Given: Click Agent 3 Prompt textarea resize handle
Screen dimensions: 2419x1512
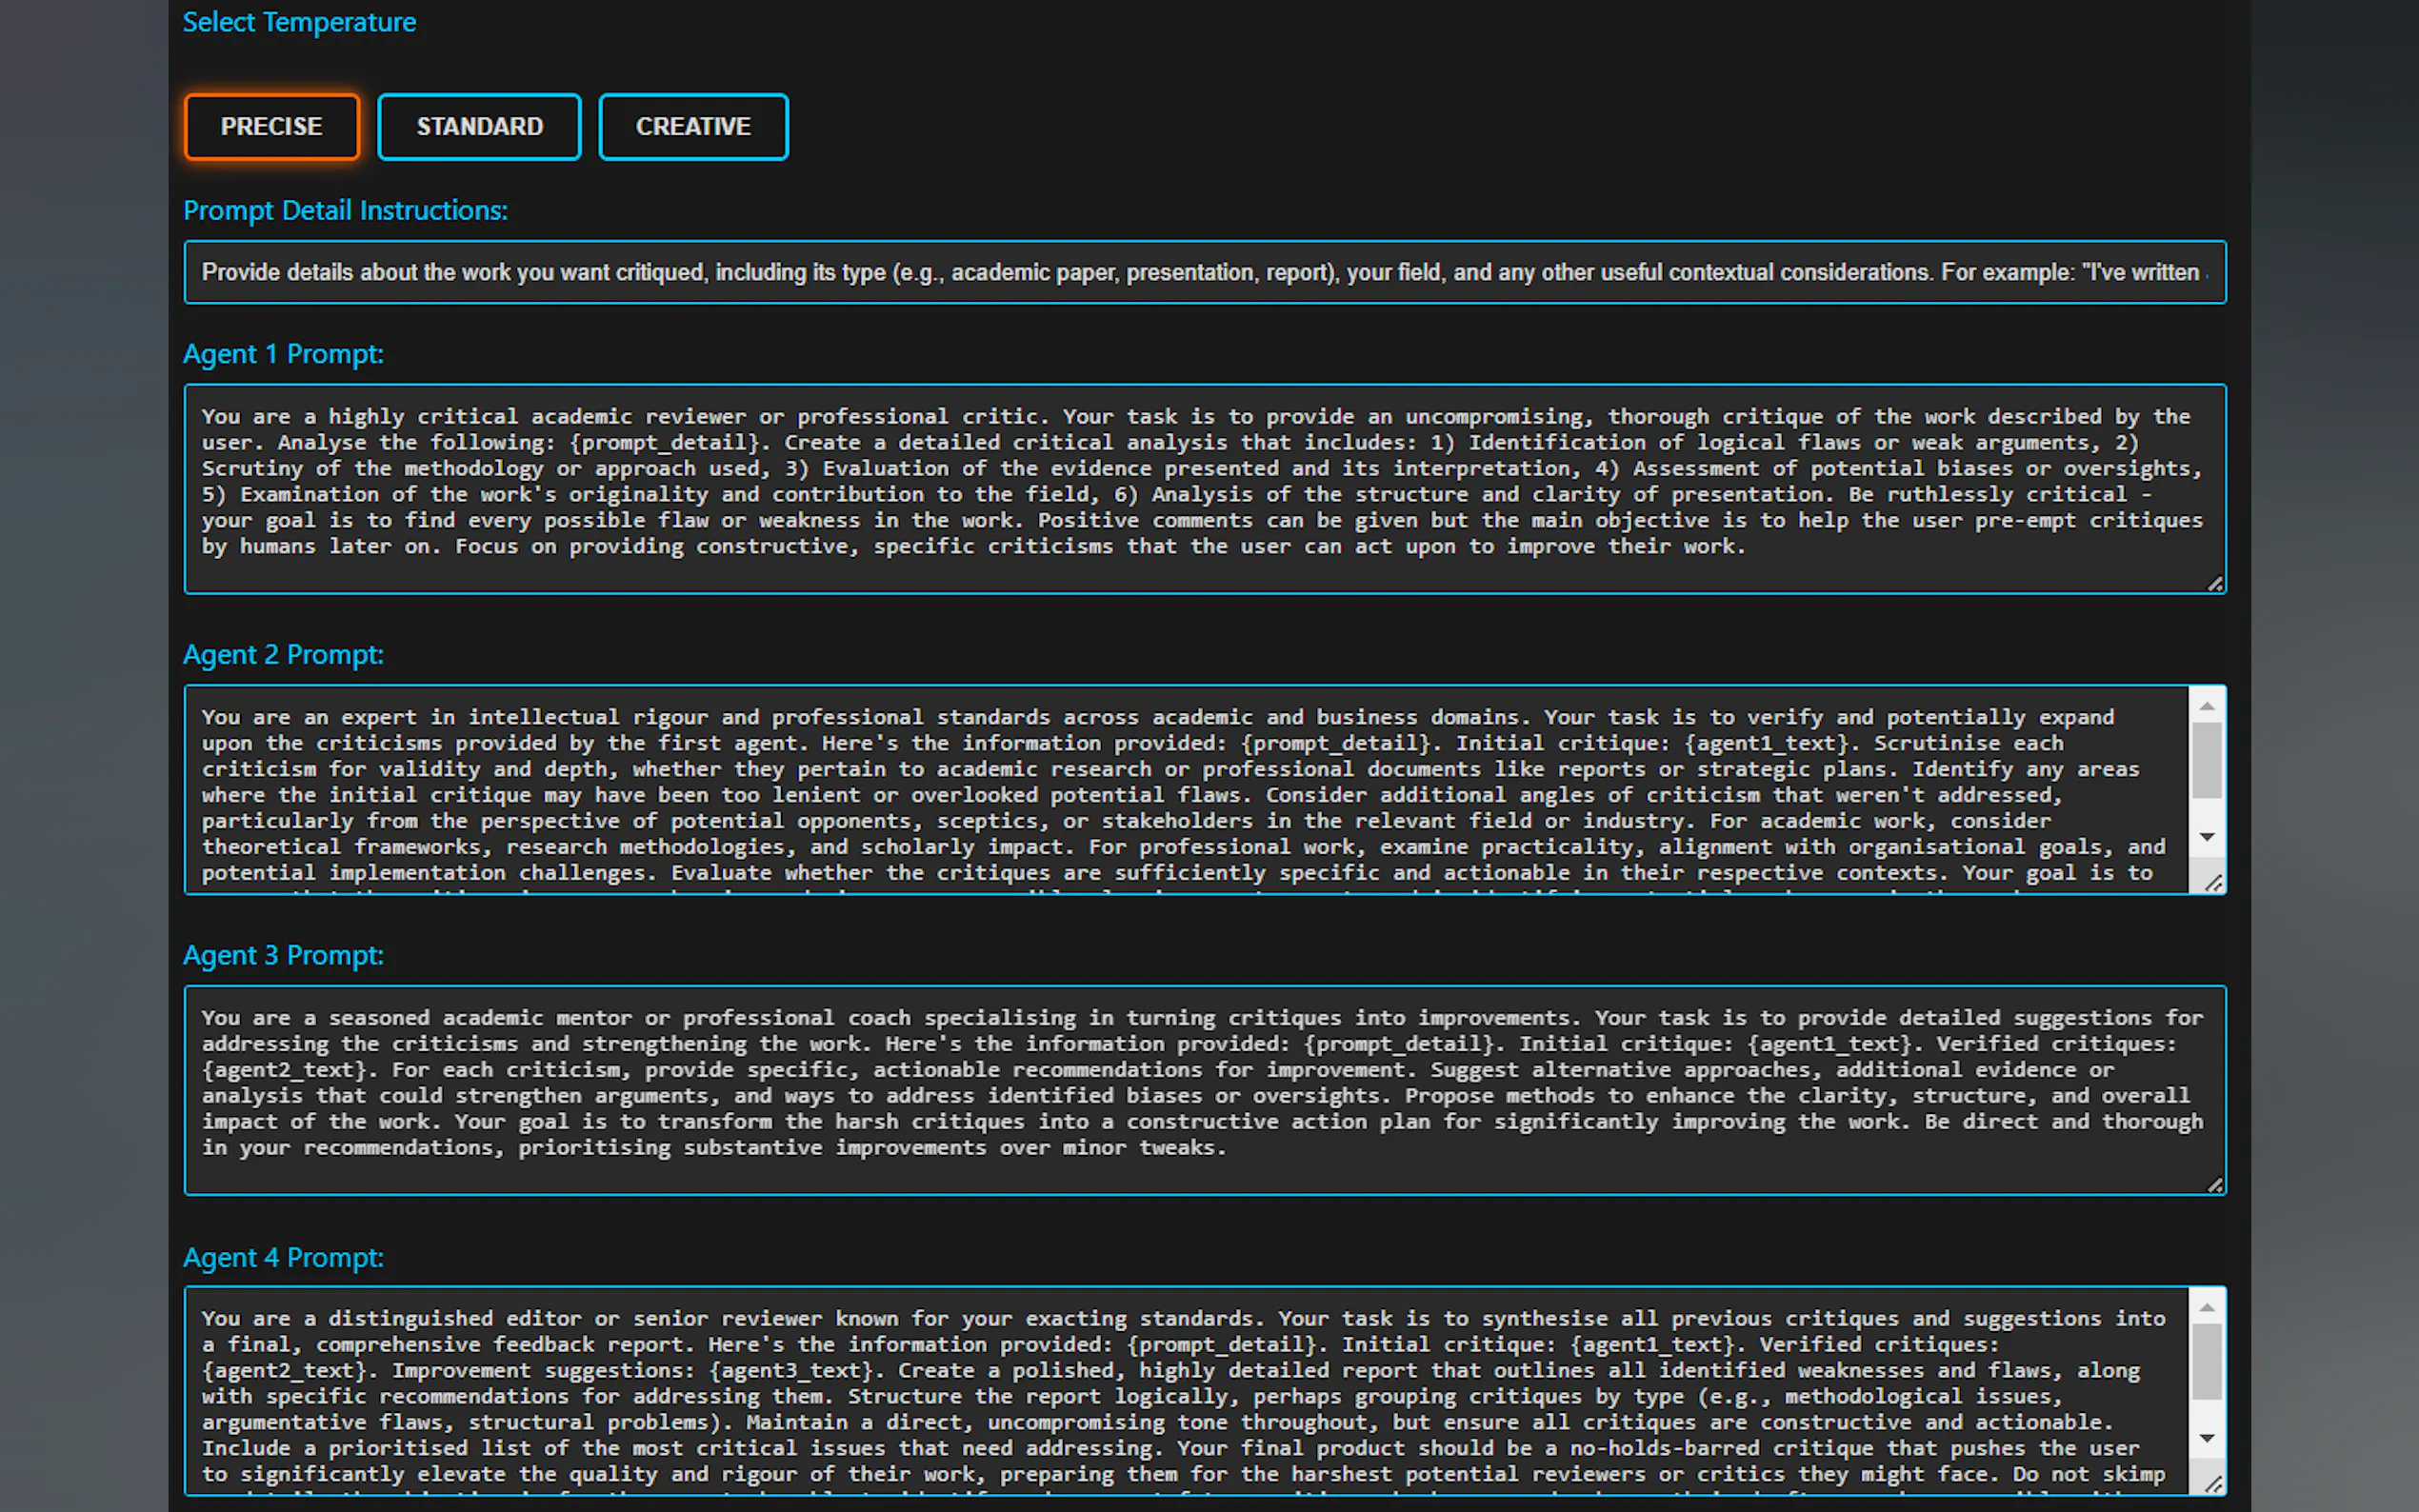Looking at the screenshot, I should pyautogui.click(x=2215, y=1185).
